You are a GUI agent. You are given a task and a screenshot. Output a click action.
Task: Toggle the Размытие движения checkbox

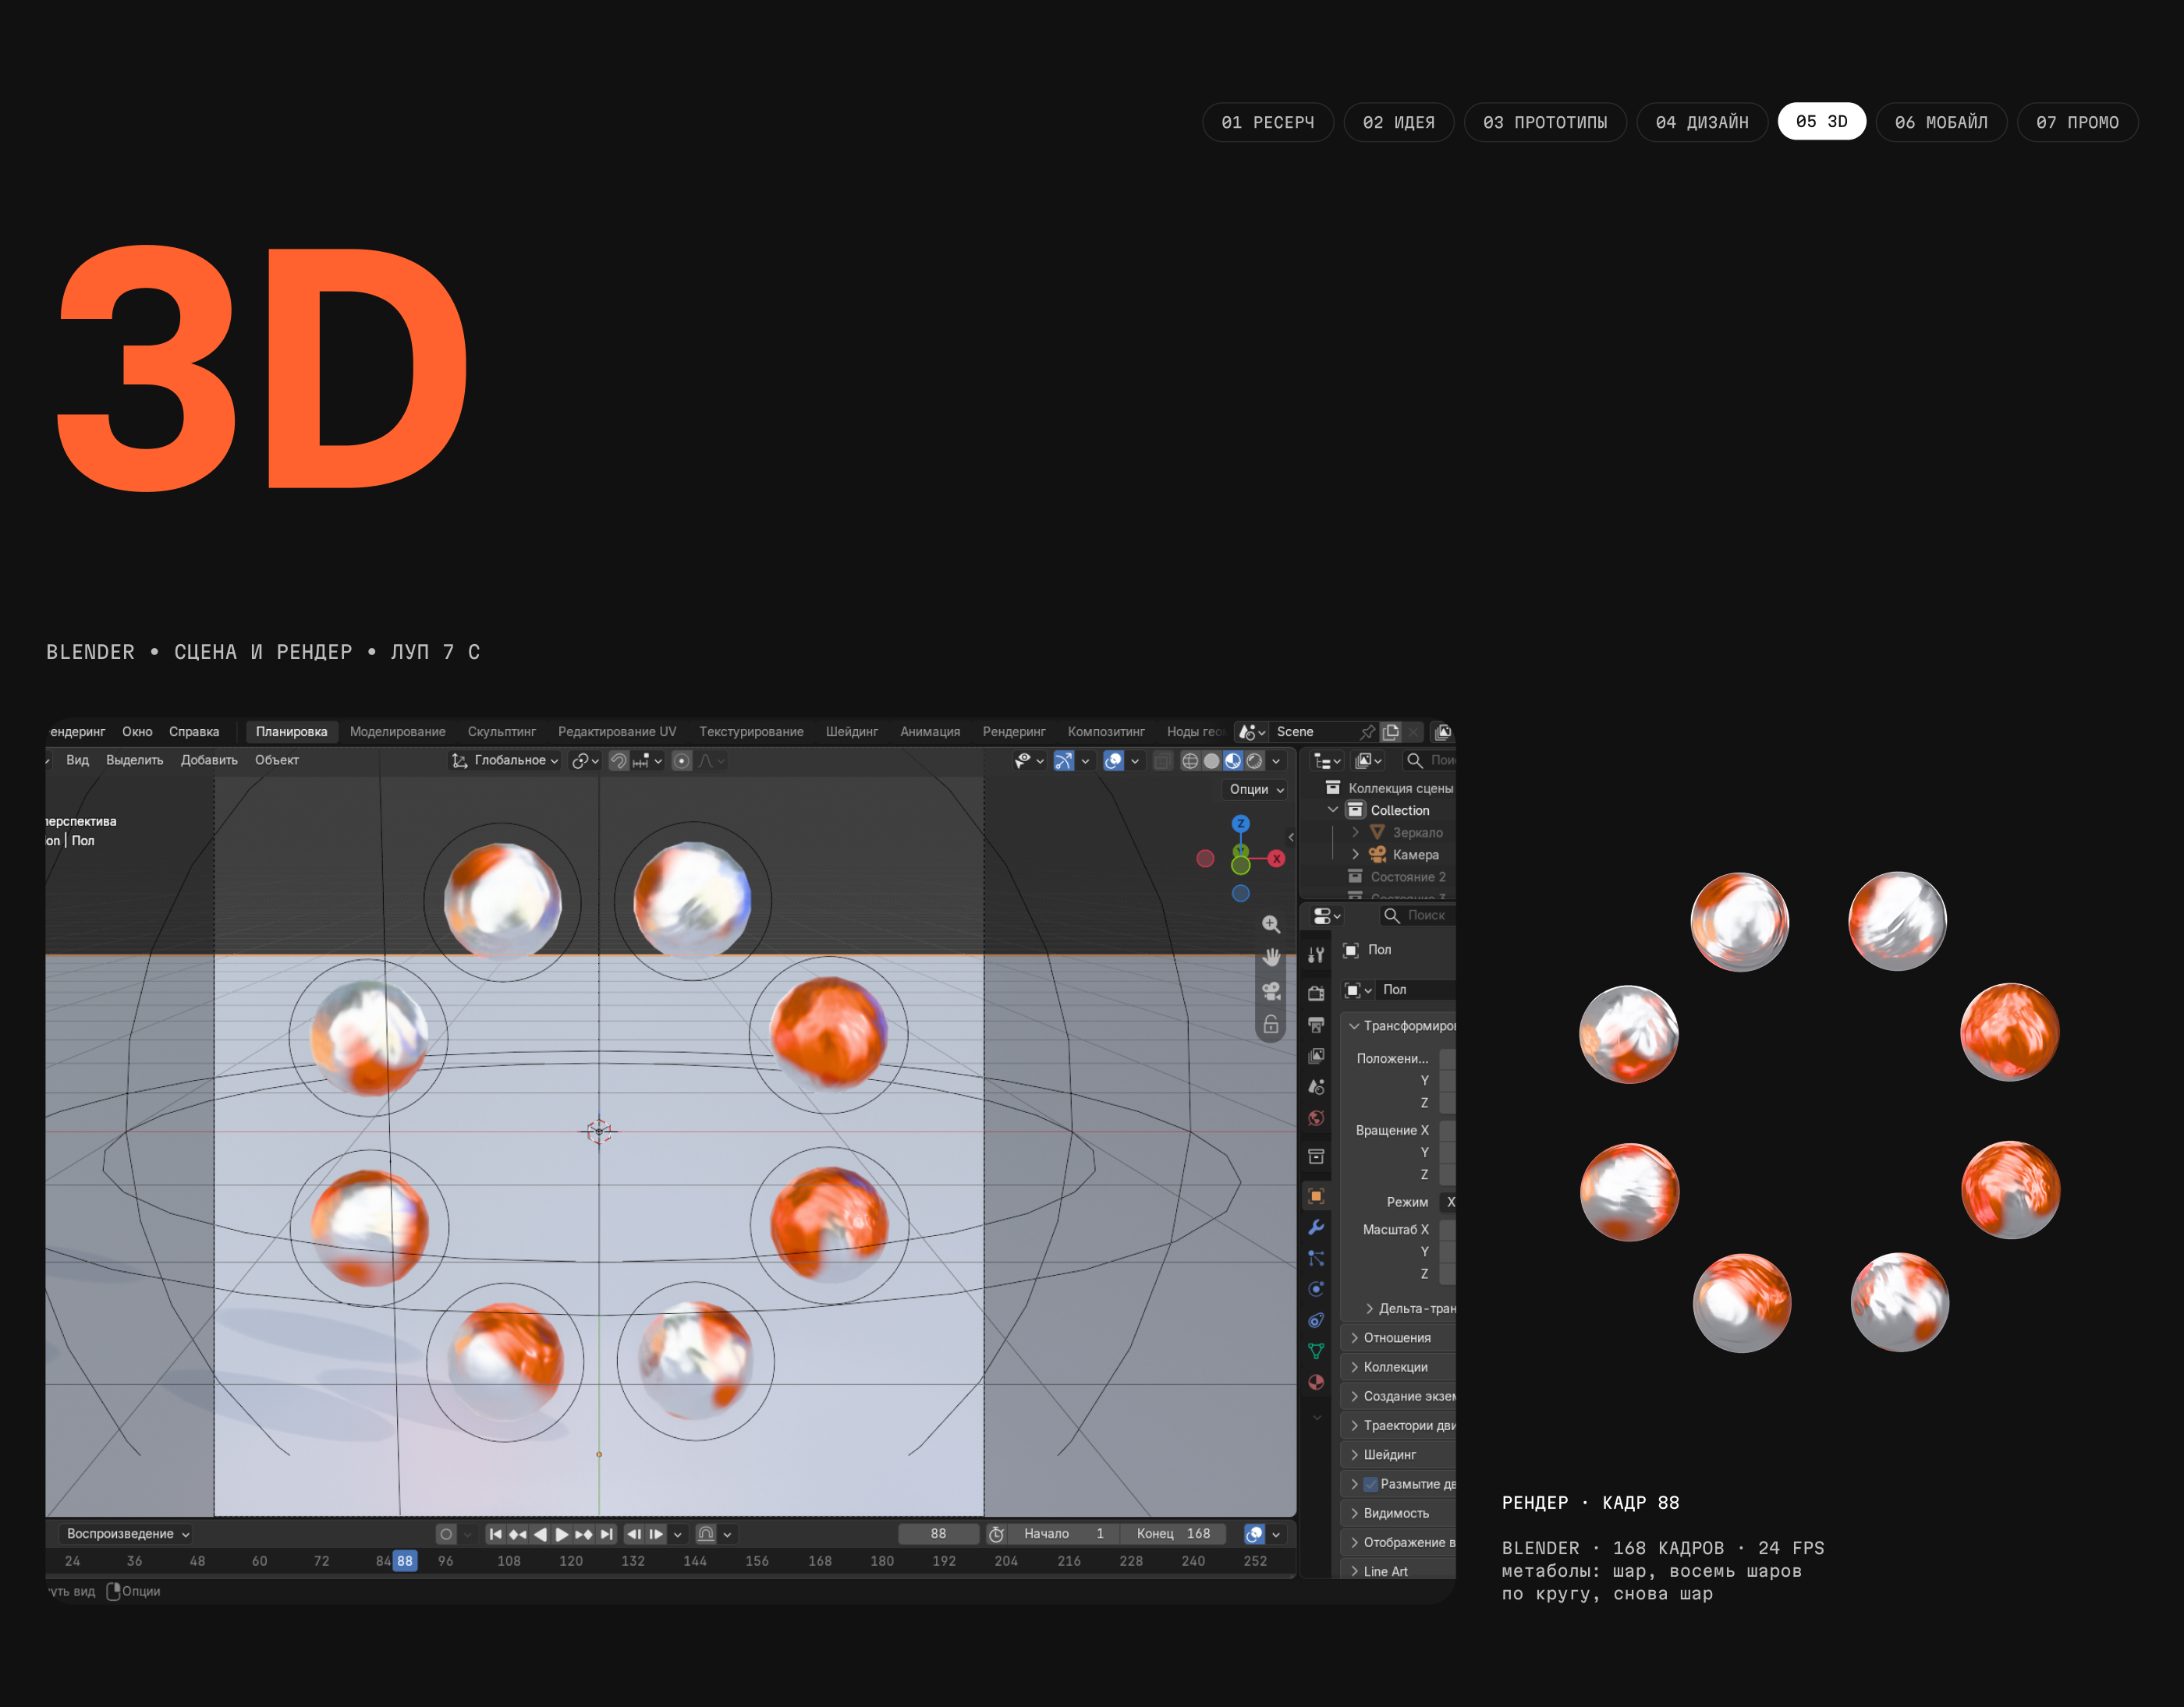(x=1371, y=1484)
